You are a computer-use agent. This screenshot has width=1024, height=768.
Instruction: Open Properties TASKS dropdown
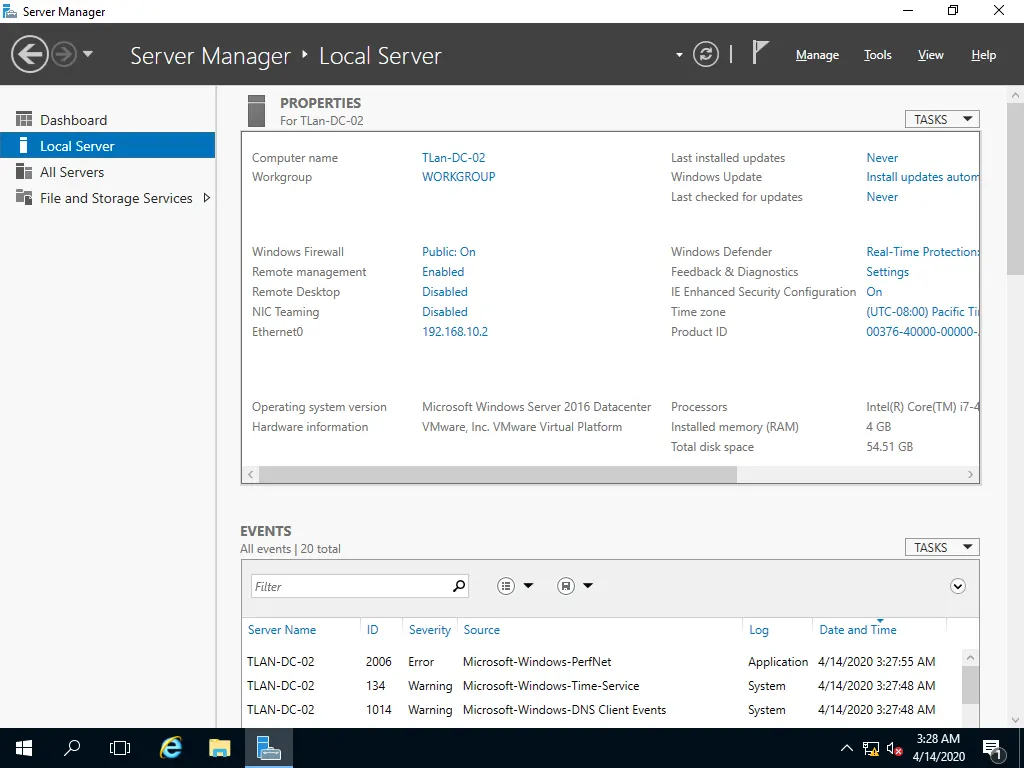[942, 120]
